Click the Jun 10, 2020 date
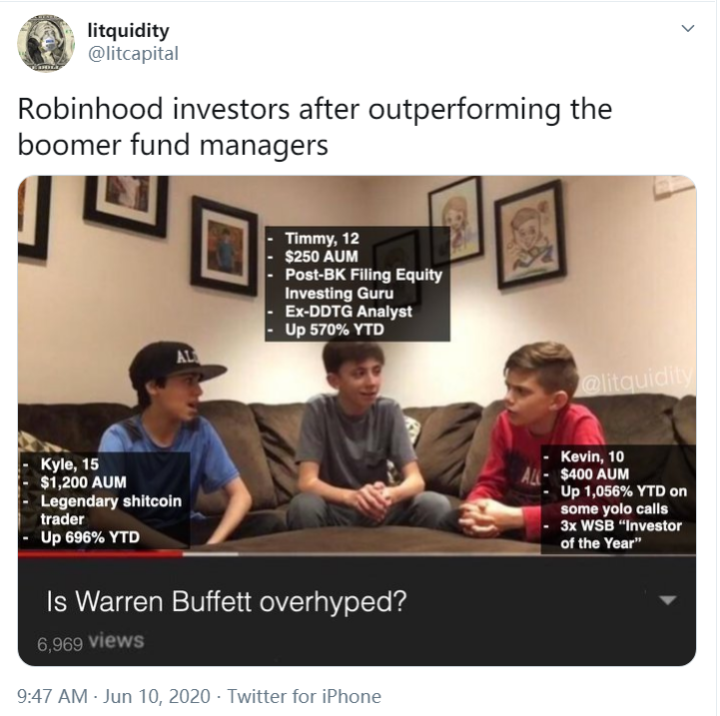The height and width of the screenshot is (716, 720). pos(157,696)
